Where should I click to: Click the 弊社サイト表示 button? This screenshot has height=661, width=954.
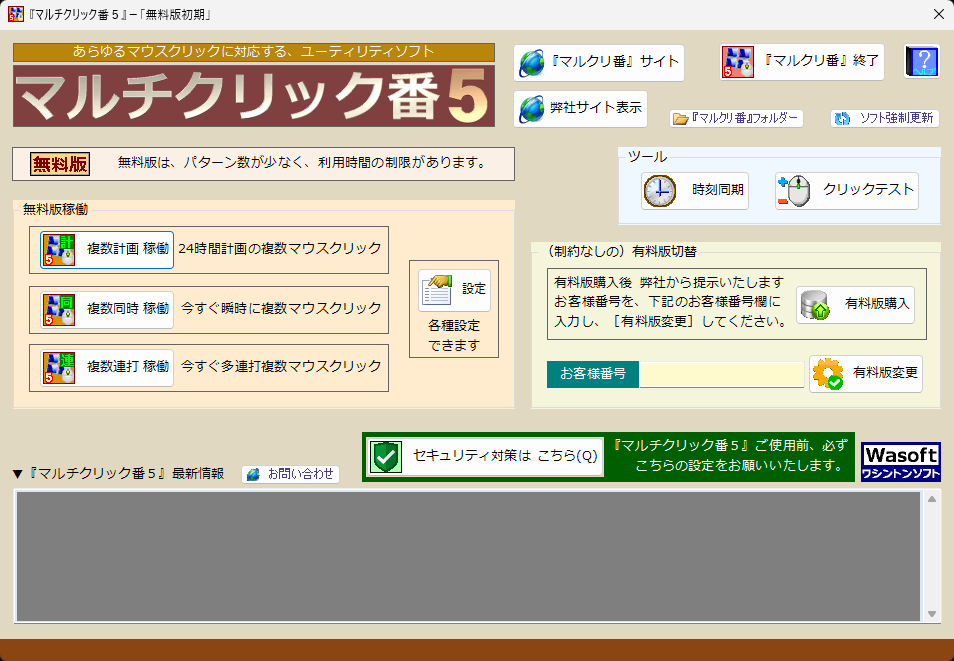(580, 109)
